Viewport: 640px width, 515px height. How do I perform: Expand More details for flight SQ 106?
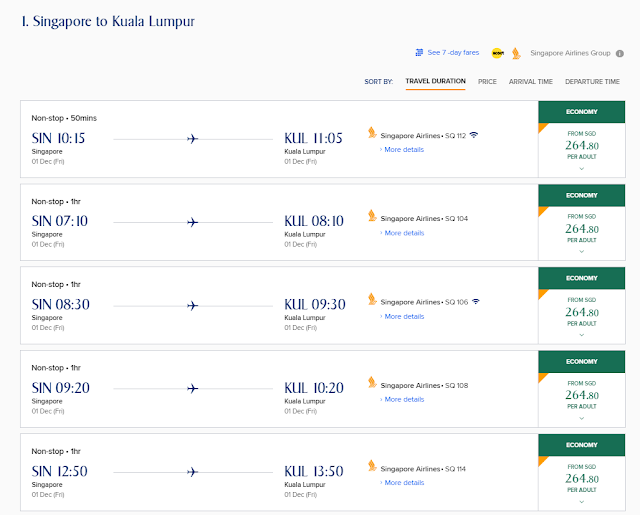click(403, 316)
